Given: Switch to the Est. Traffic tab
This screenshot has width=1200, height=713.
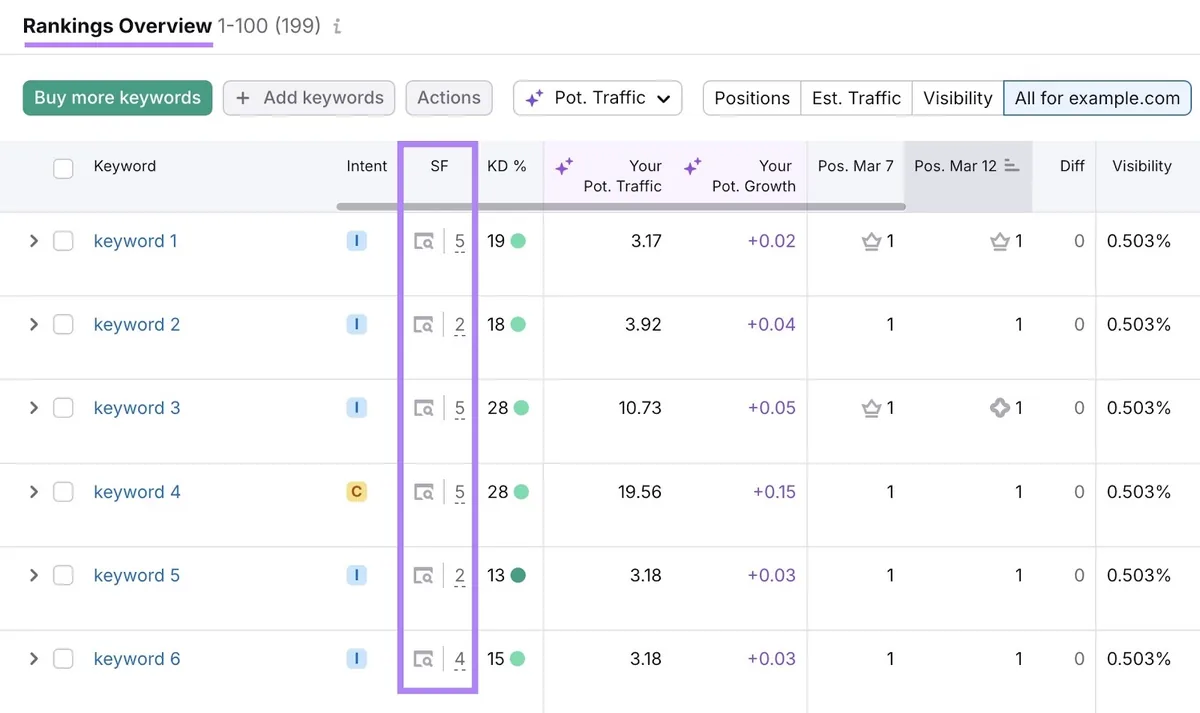Looking at the screenshot, I should 856,98.
